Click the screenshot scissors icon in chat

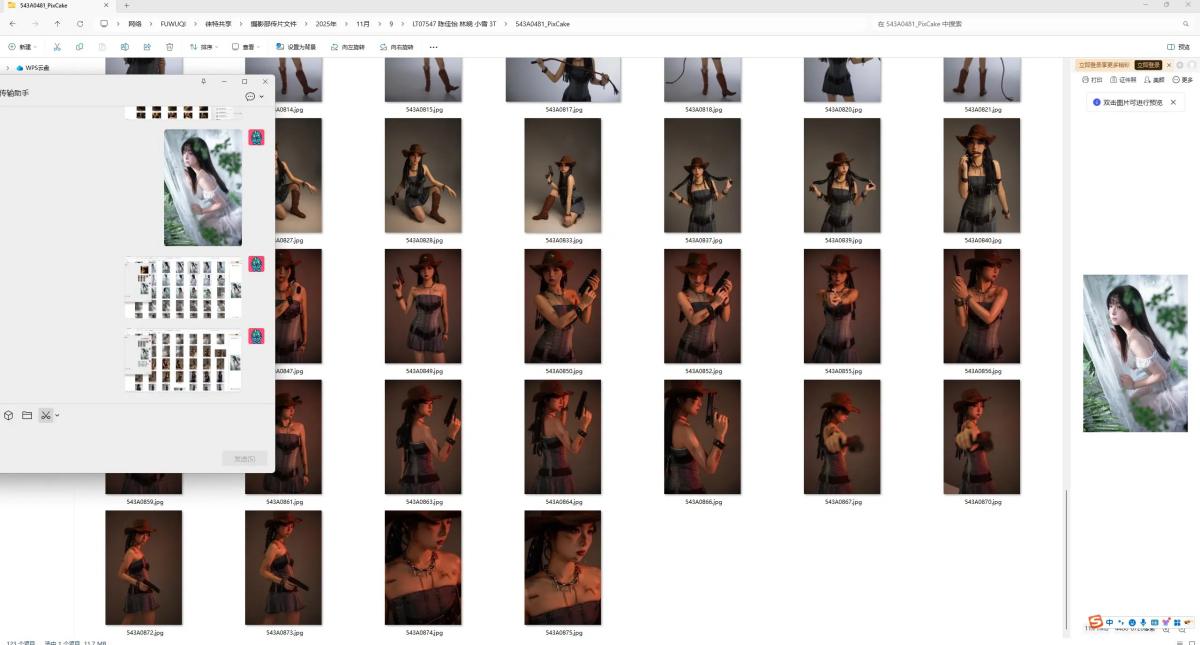(x=46, y=415)
